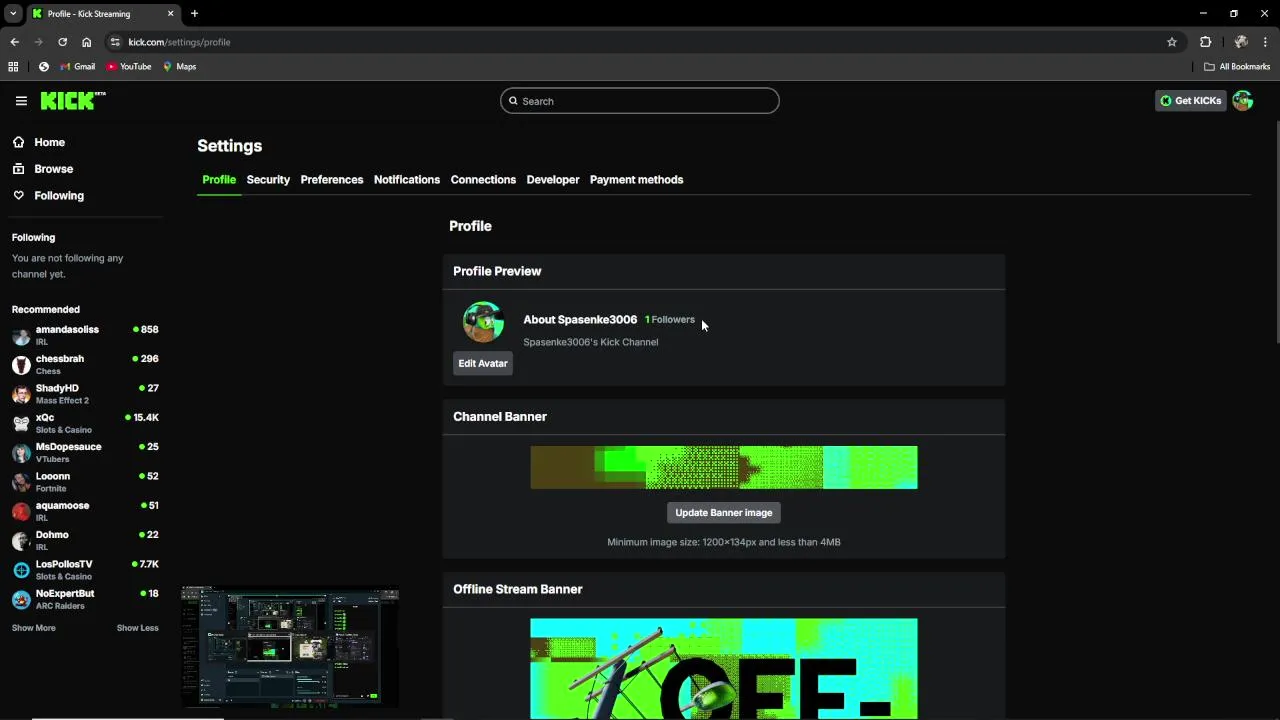1280x720 pixels.
Task: Switch to the Security tab
Action: [268, 180]
